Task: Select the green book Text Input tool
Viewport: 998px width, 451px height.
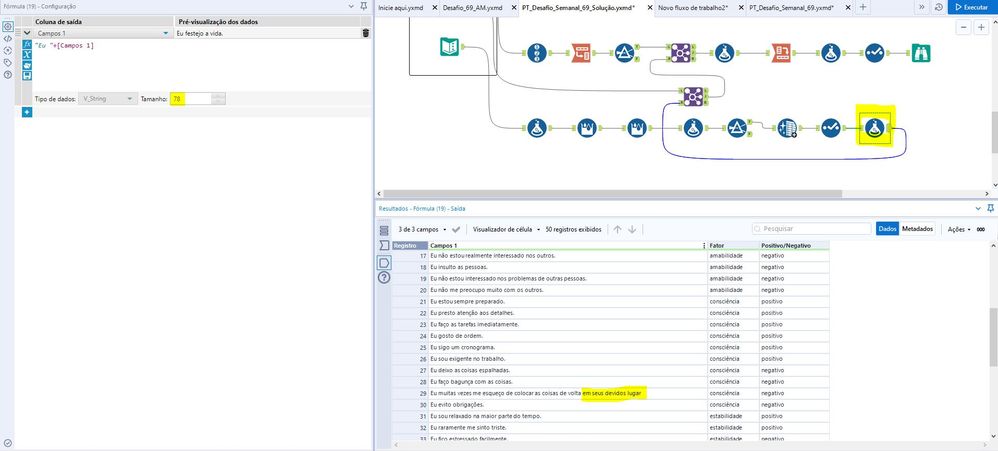Action: pyautogui.click(x=449, y=46)
